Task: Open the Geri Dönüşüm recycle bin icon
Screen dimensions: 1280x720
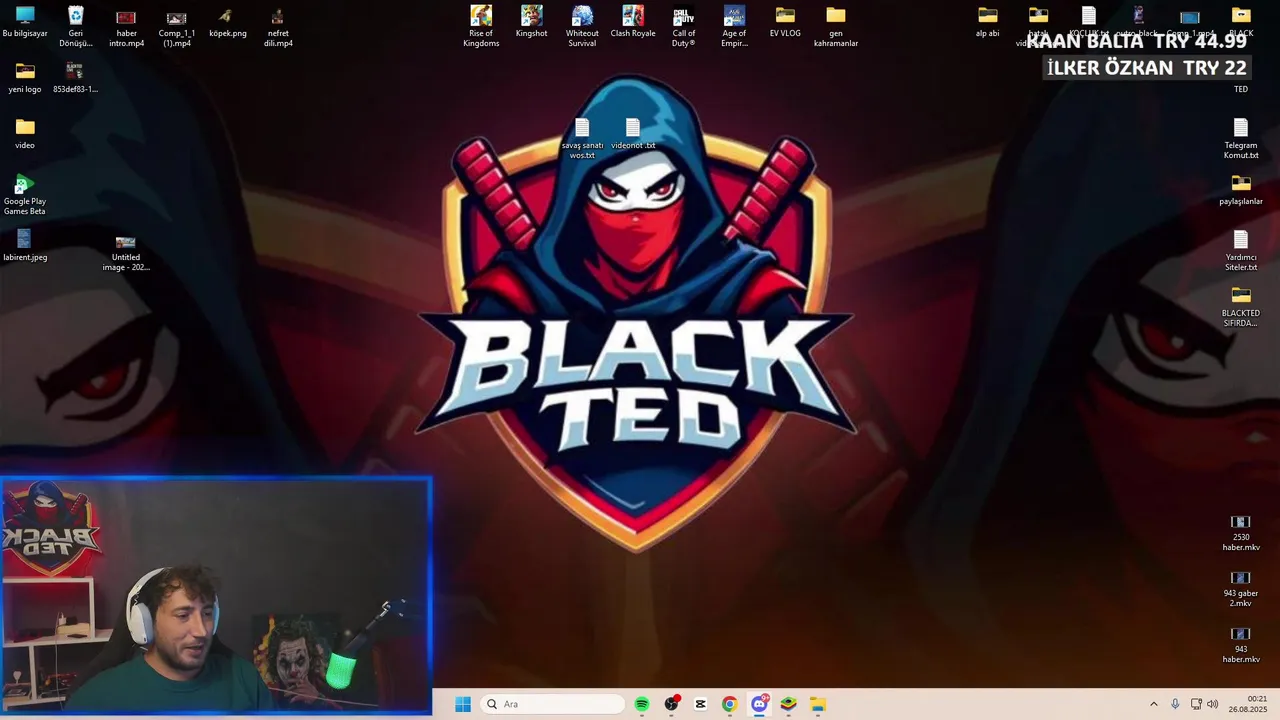Action: pyautogui.click(x=75, y=26)
